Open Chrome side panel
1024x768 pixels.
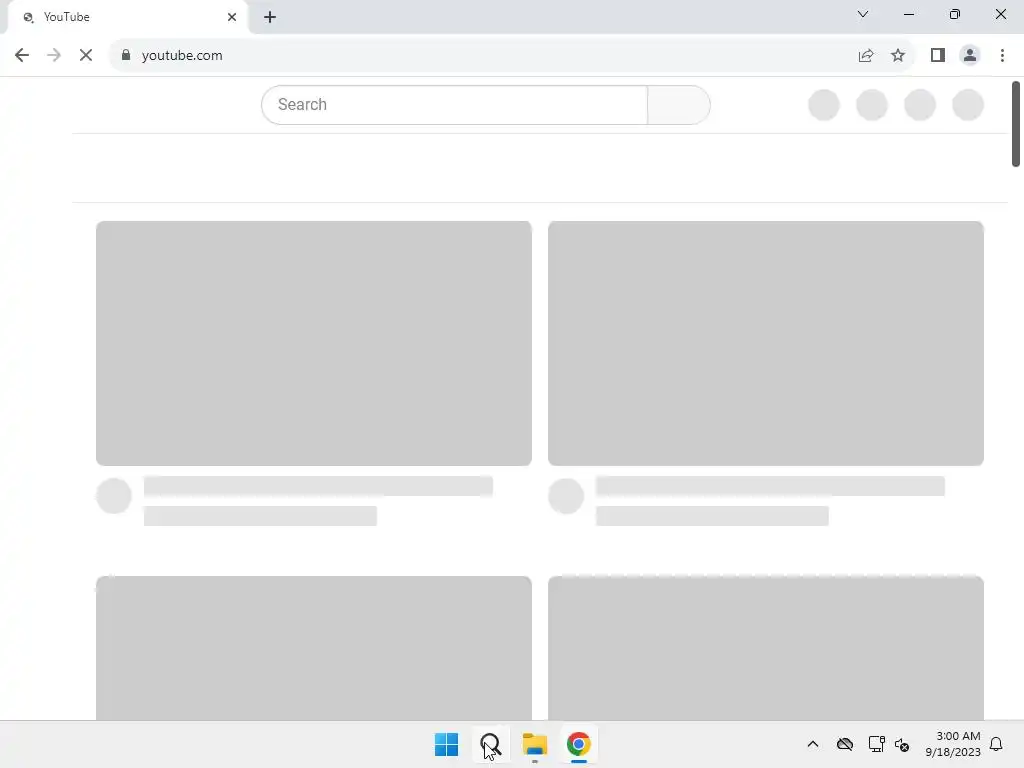938,56
